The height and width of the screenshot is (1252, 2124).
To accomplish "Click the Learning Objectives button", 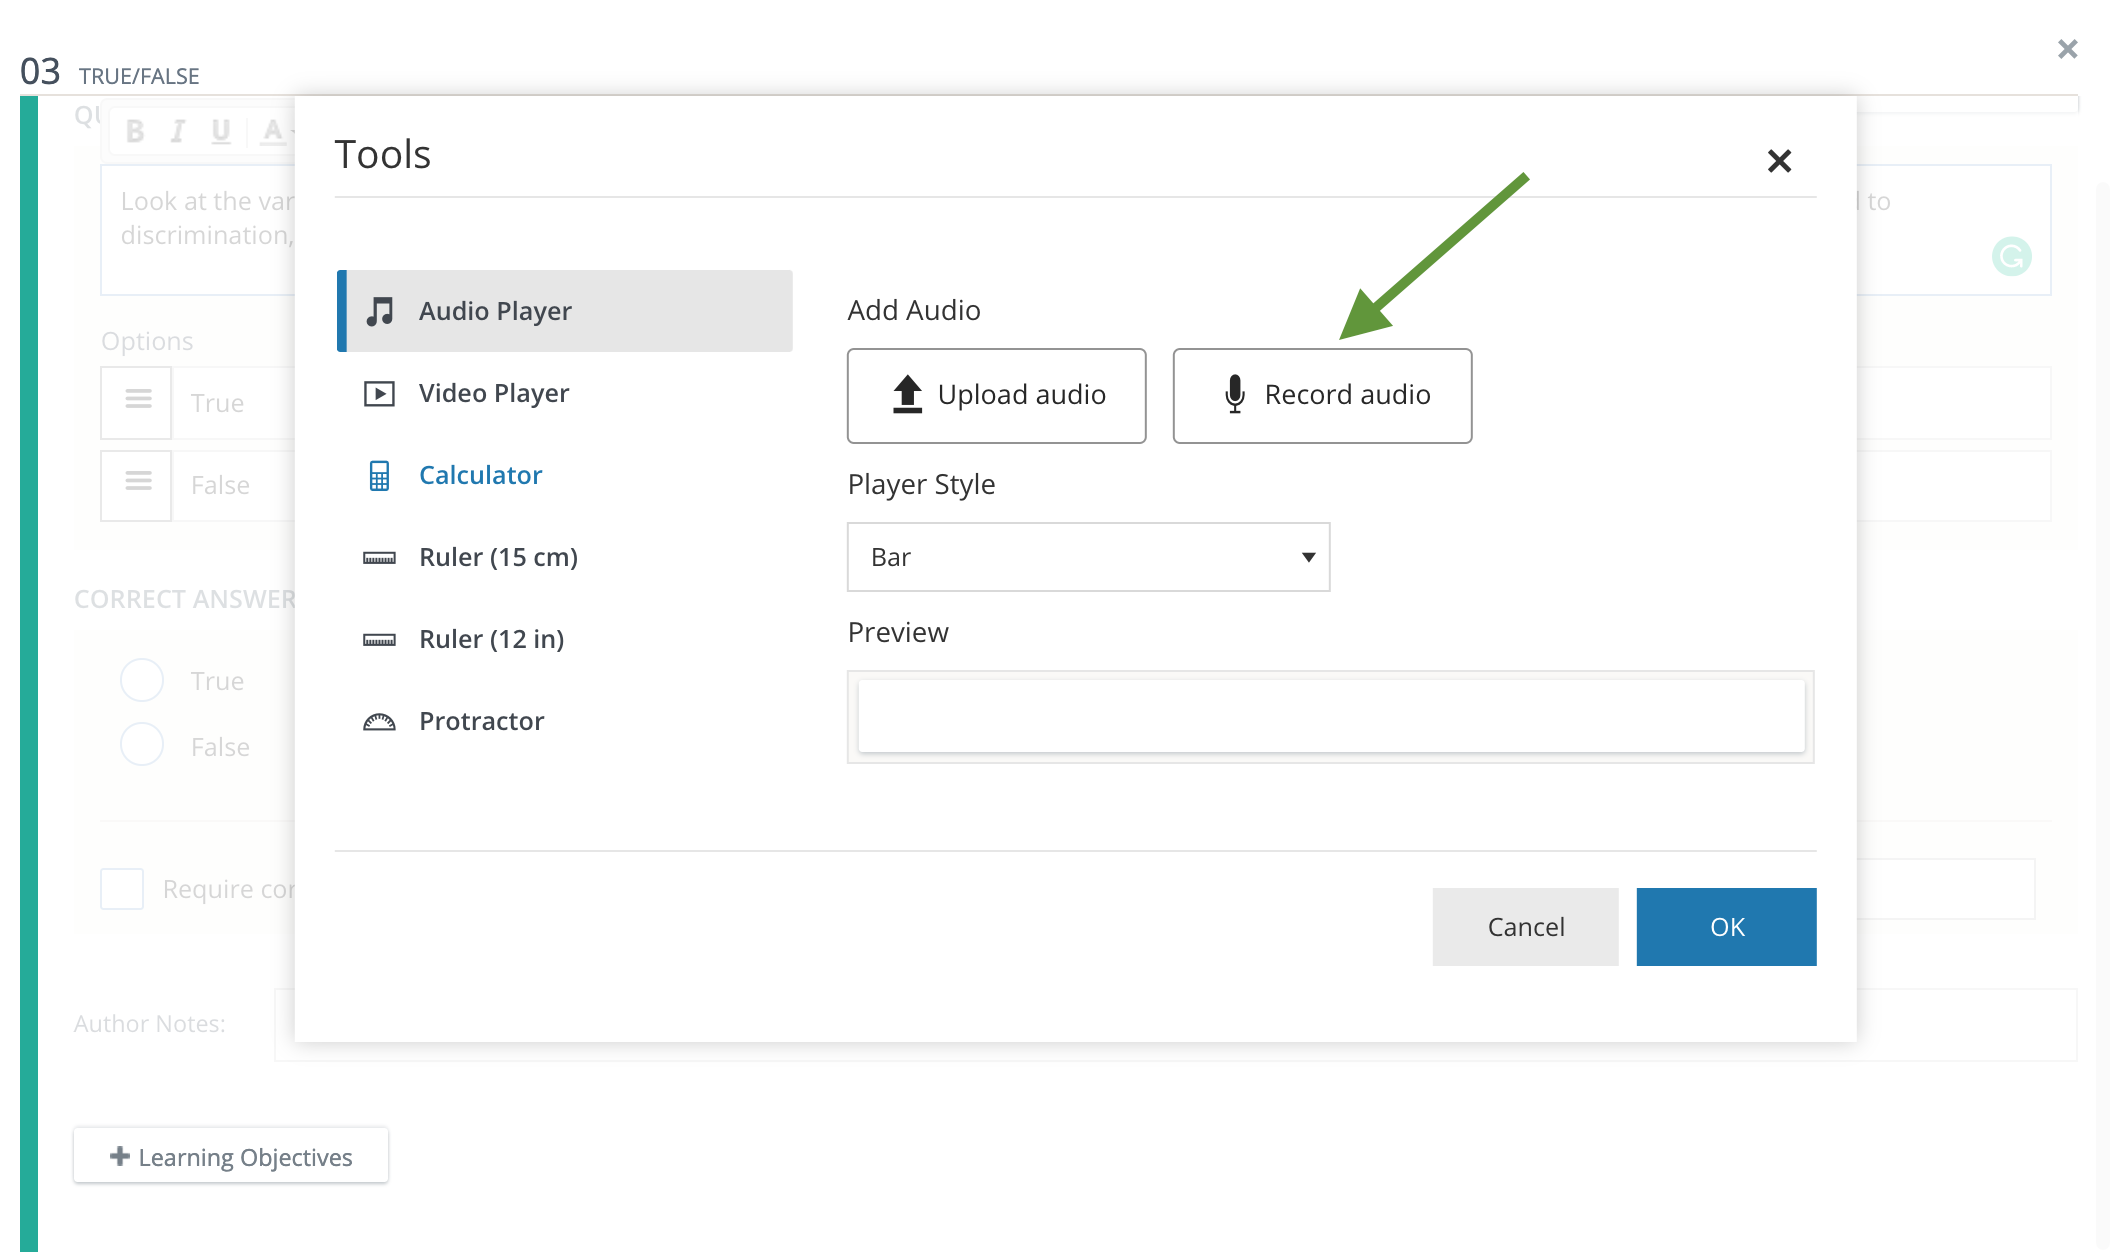I will point(230,1156).
